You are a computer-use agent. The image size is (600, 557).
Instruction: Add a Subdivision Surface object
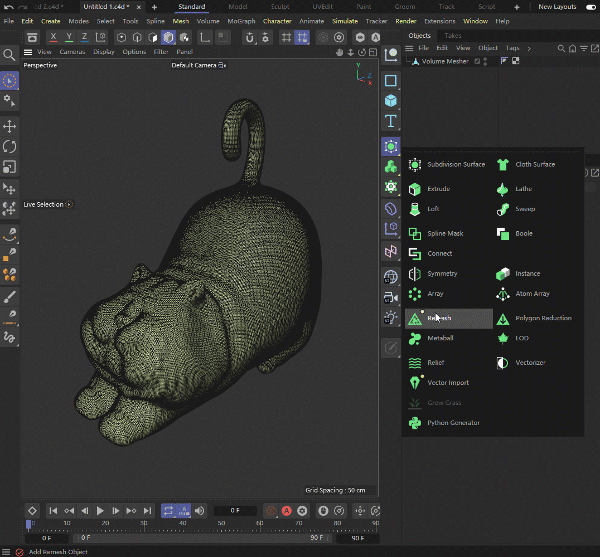(x=455, y=165)
